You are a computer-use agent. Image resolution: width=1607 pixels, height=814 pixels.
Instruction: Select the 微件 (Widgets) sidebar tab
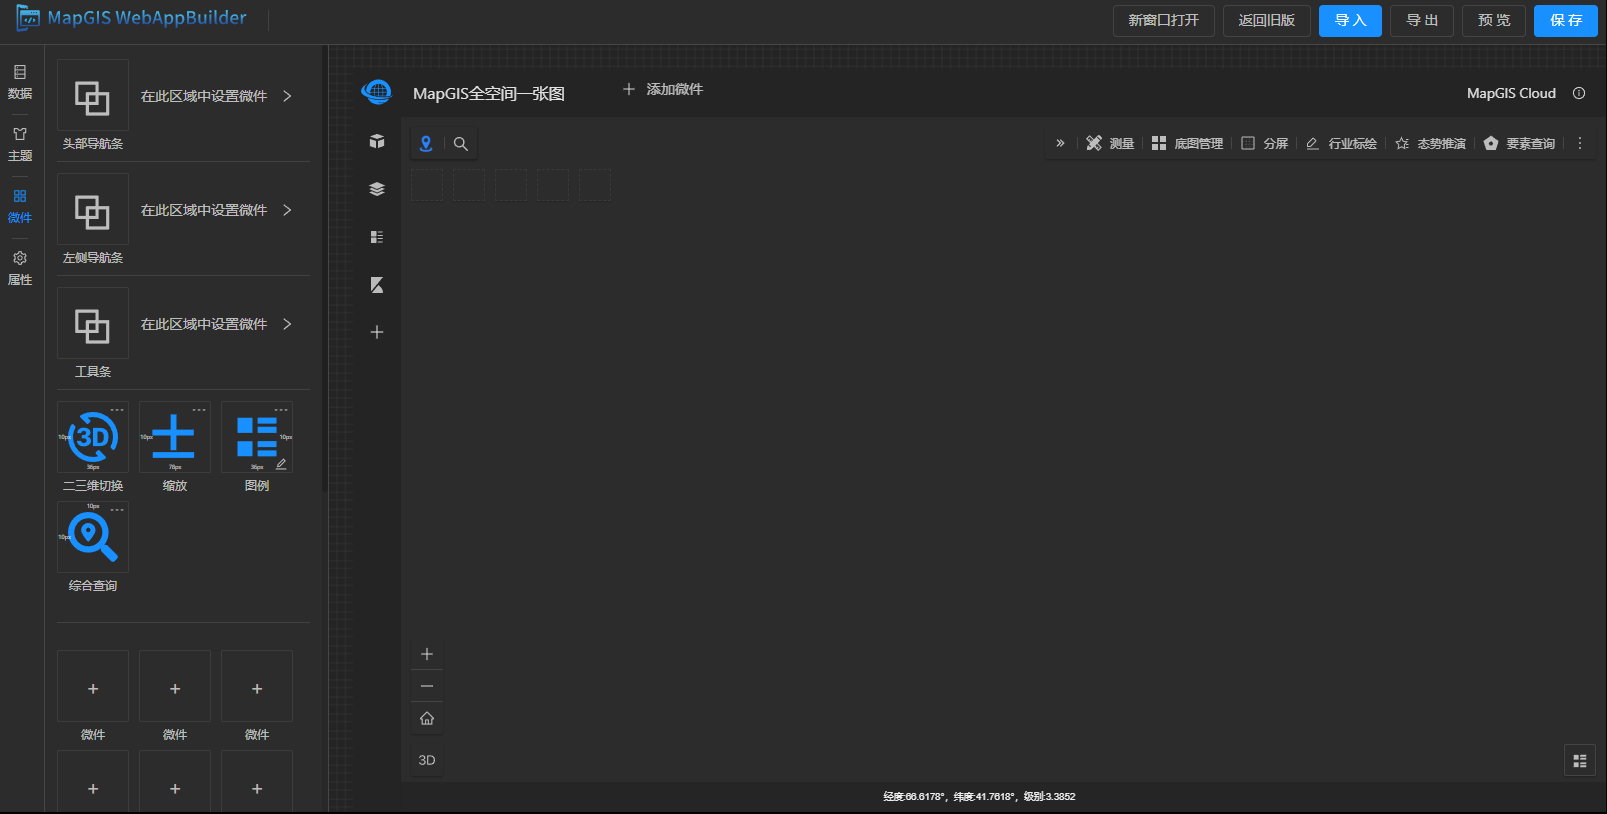pos(20,206)
